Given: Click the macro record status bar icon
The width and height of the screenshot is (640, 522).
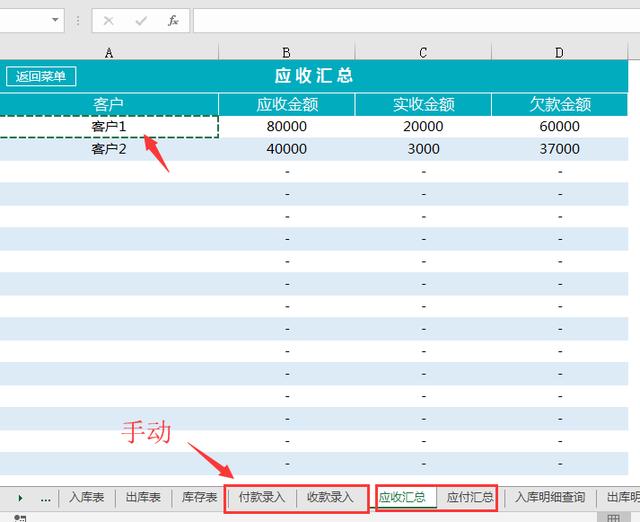Looking at the screenshot, I should (x=20, y=518).
